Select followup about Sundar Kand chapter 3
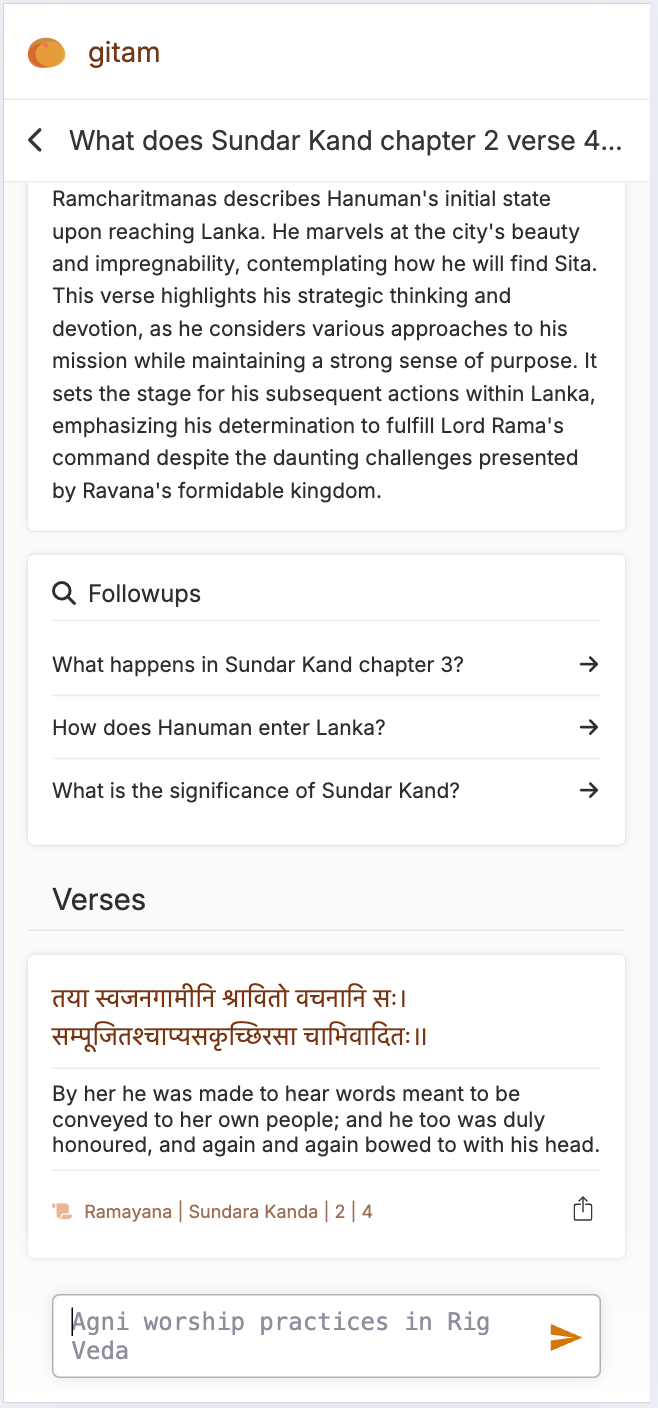Image resolution: width=658 pixels, height=1408 pixels. tap(258, 664)
